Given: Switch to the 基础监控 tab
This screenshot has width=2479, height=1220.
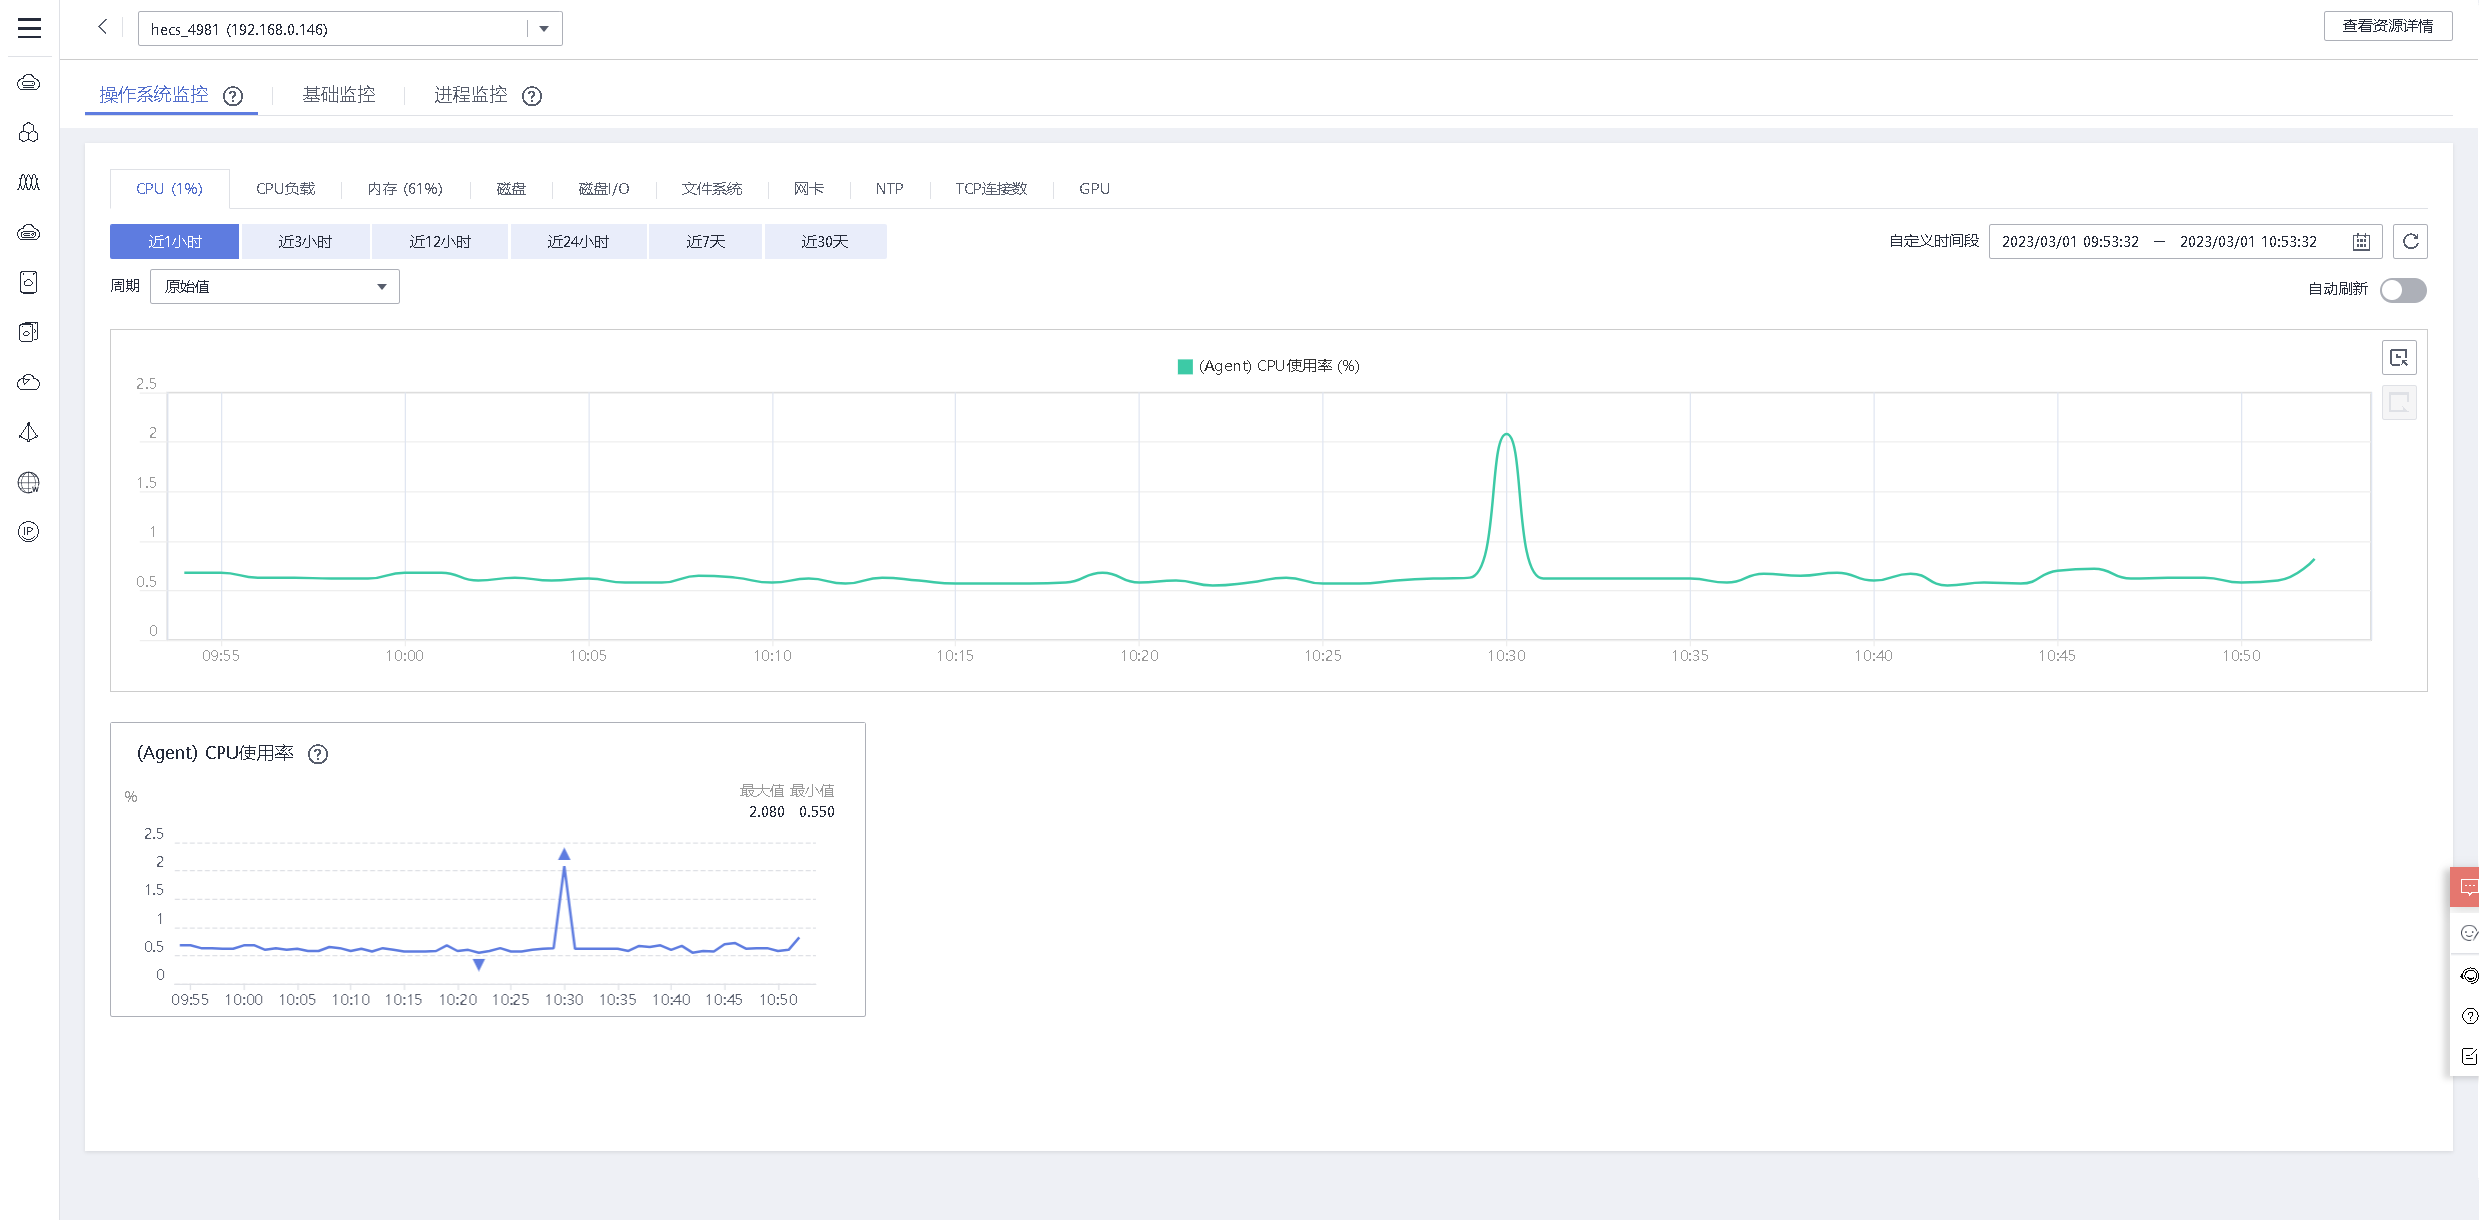Looking at the screenshot, I should pyautogui.click(x=338, y=95).
